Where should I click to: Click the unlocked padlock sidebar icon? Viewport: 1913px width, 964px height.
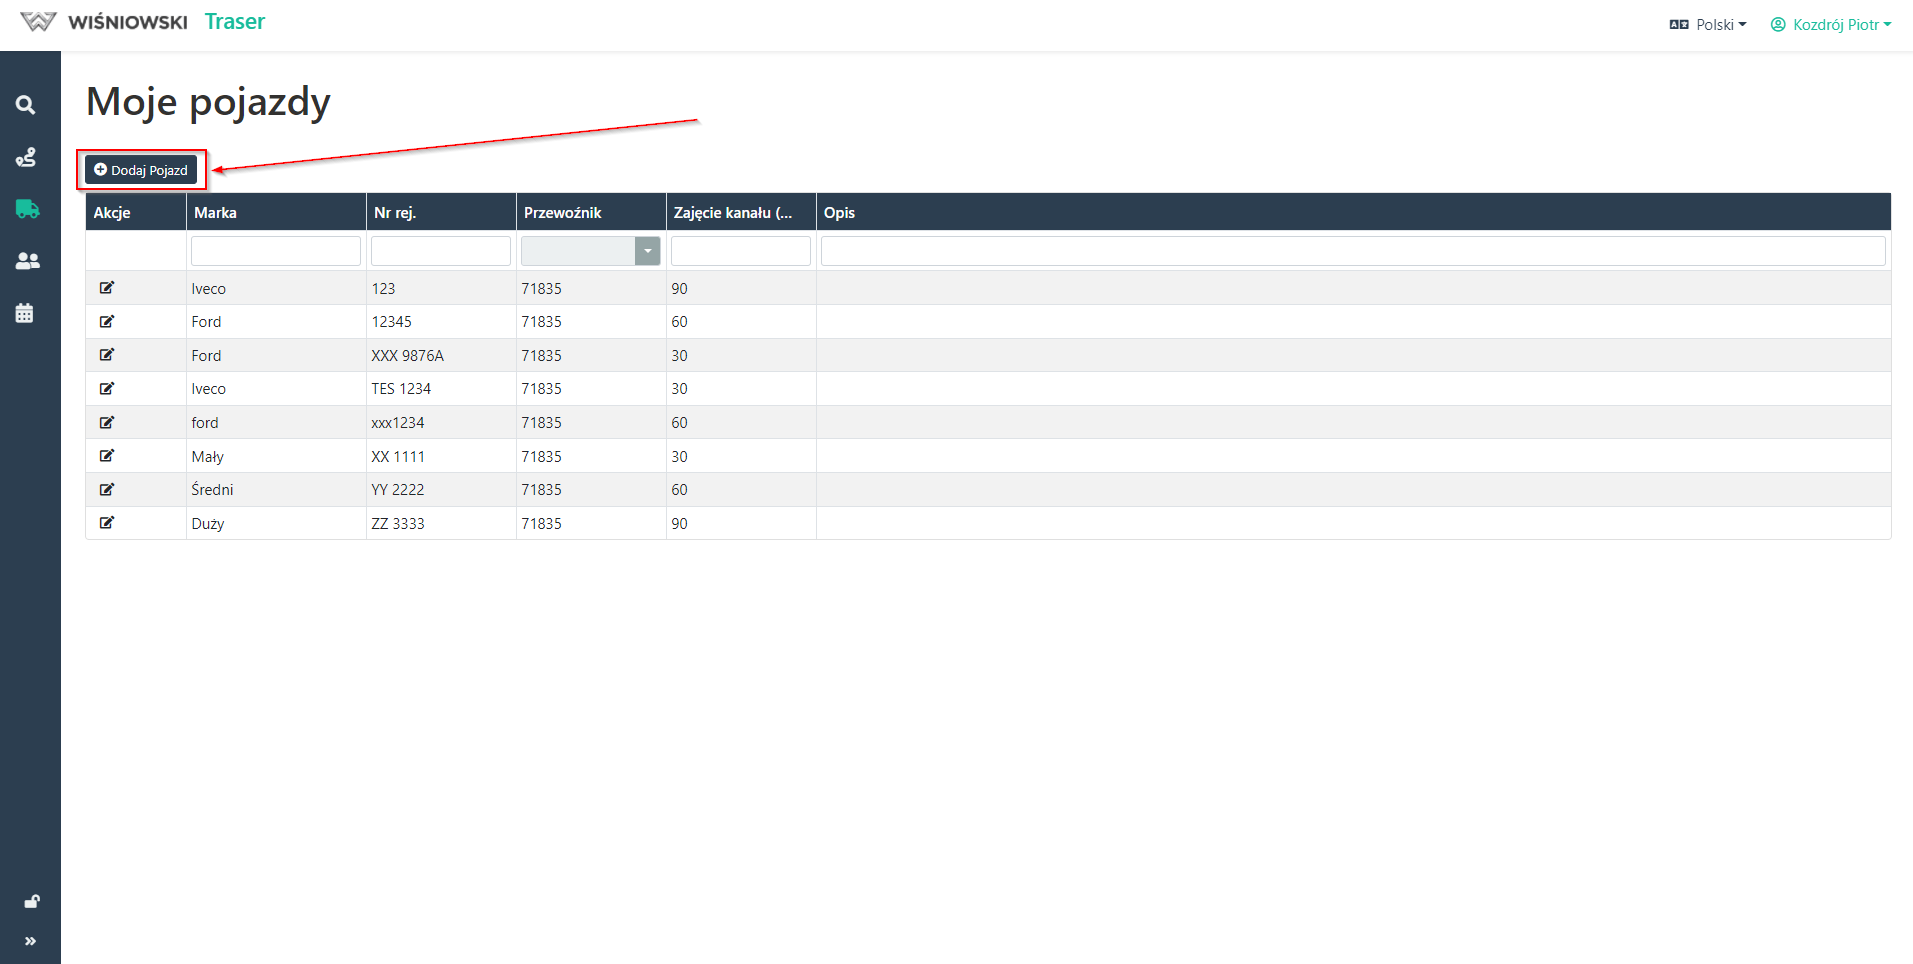(x=32, y=901)
